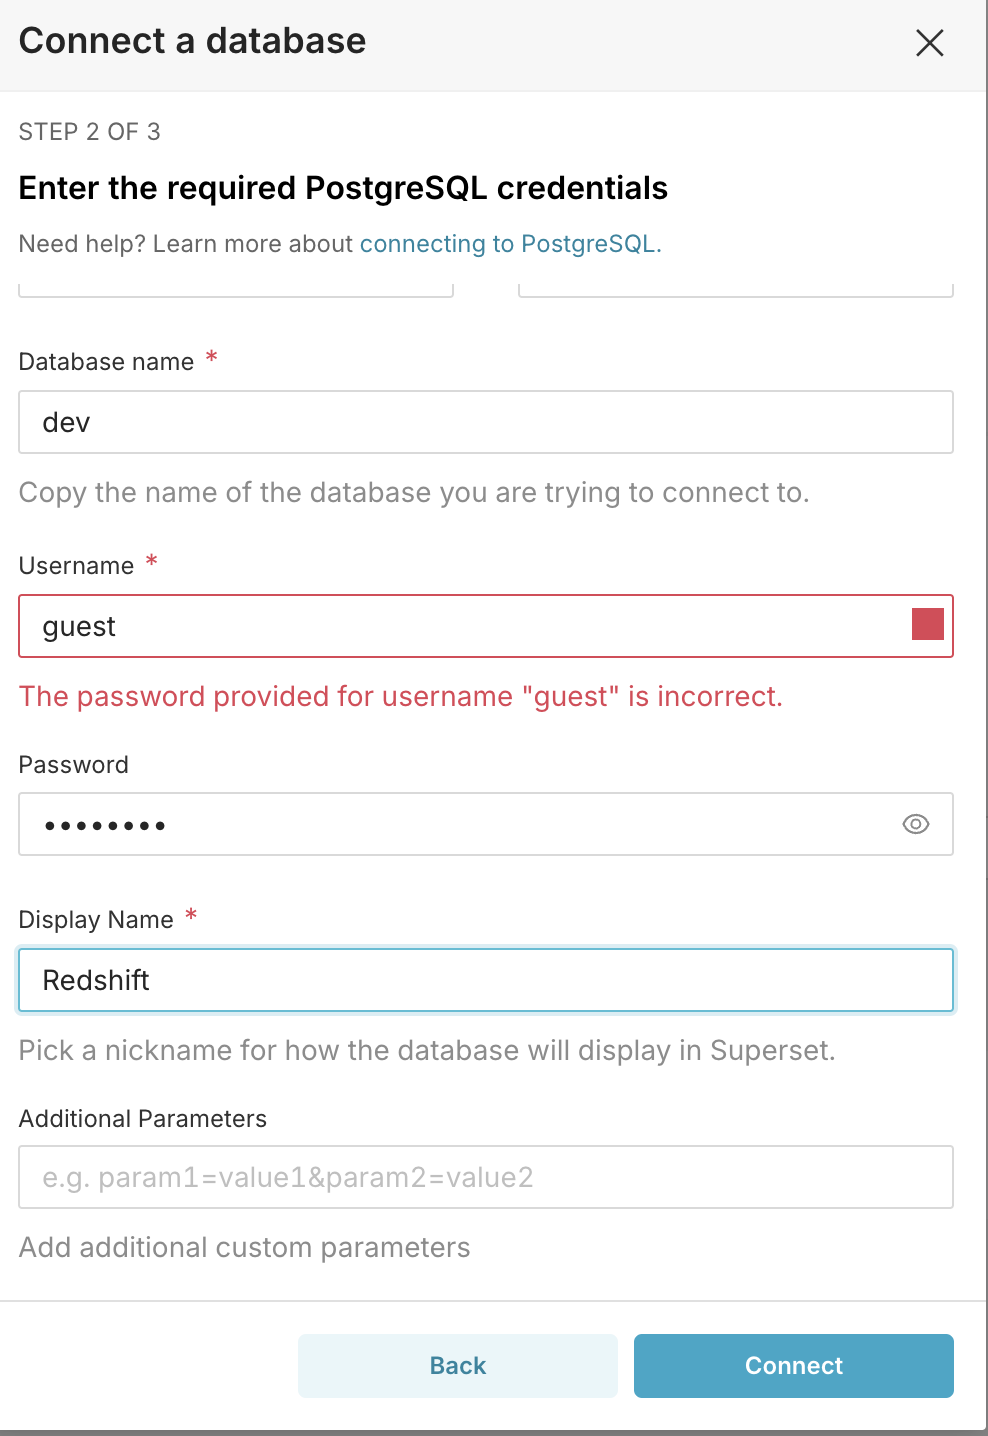Click the Enter the required PostgreSQL credentials heading

343,188
